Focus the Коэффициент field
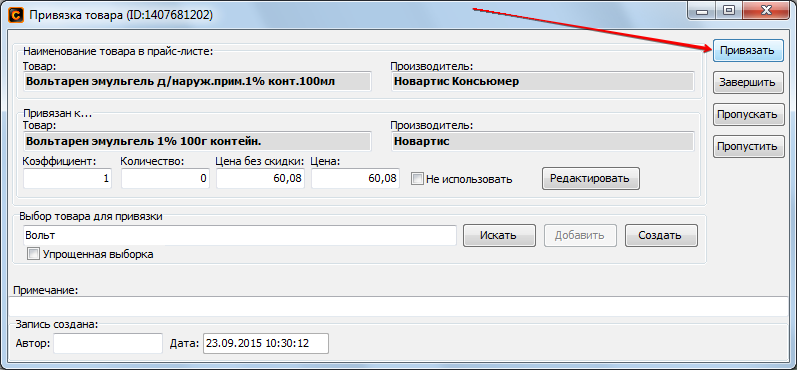This screenshot has width=797, height=370. [68, 178]
